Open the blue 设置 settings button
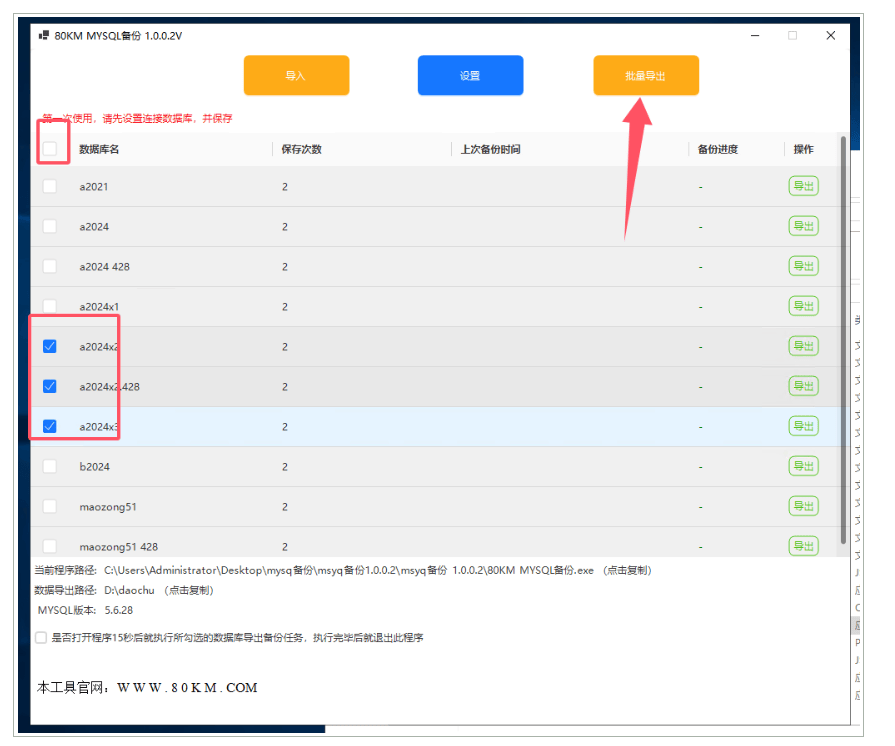The width and height of the screenshot is (895, 746). coord(470,75)
